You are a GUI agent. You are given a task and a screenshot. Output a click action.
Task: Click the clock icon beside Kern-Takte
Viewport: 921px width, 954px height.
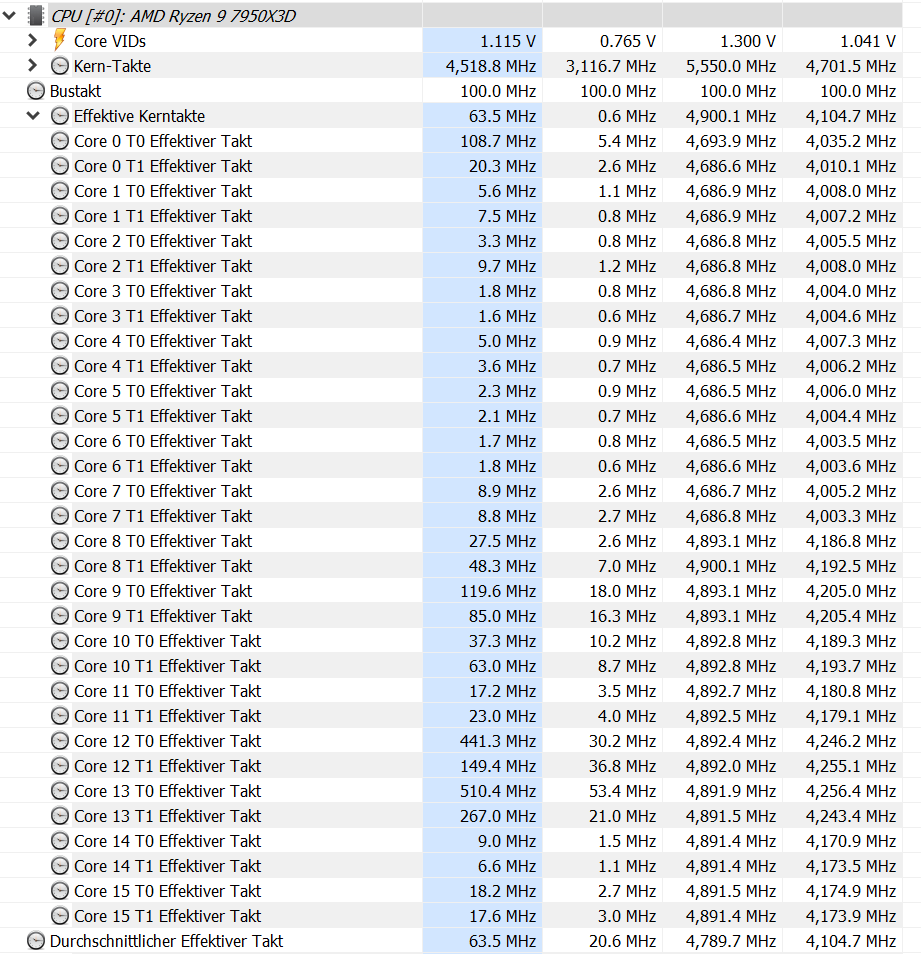coord(60,66)
